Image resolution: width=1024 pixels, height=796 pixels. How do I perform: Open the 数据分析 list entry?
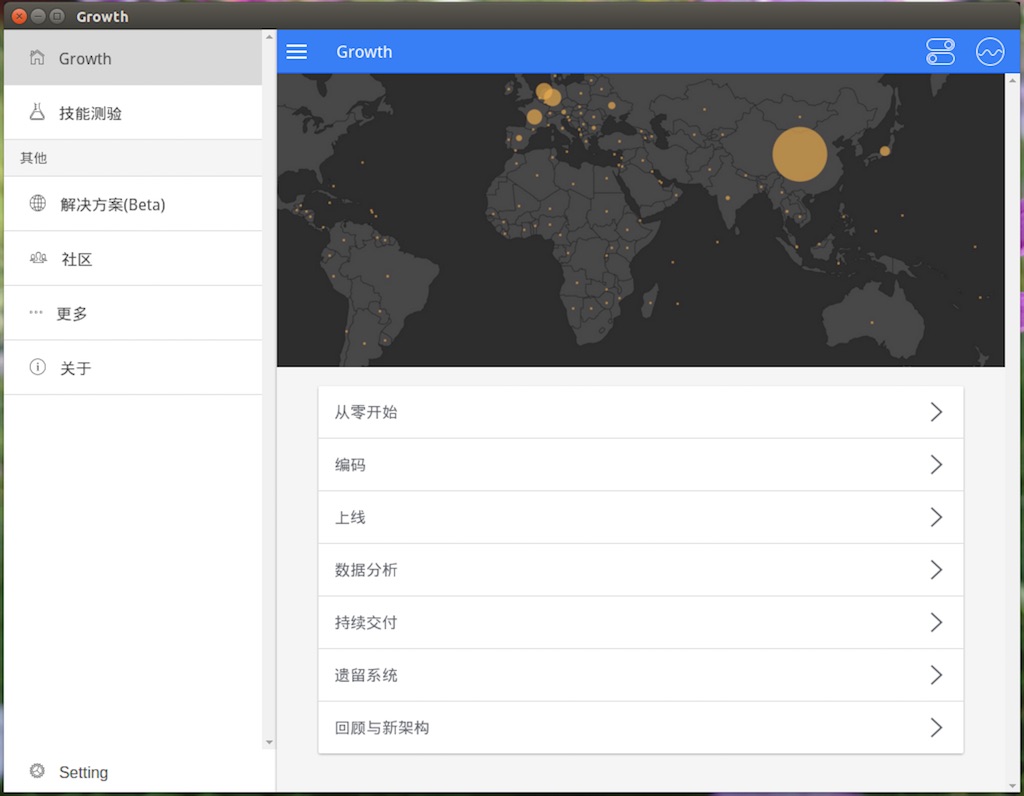click(x=641, y=569)
